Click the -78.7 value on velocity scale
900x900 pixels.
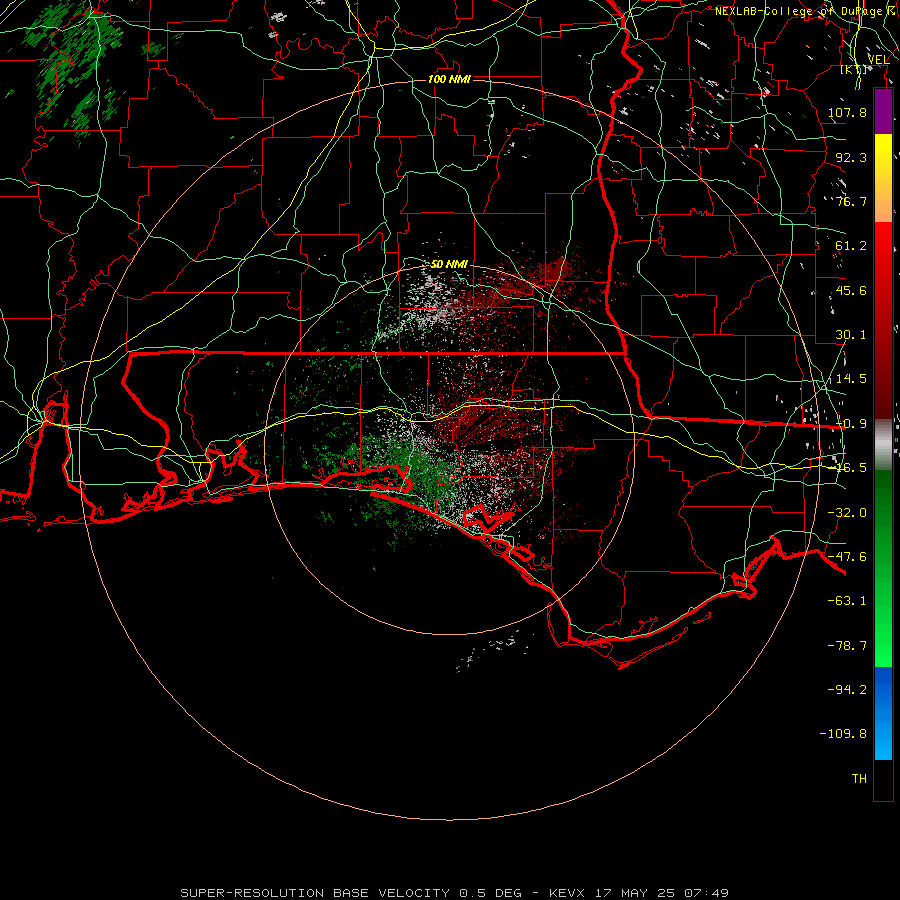[847, 646]
